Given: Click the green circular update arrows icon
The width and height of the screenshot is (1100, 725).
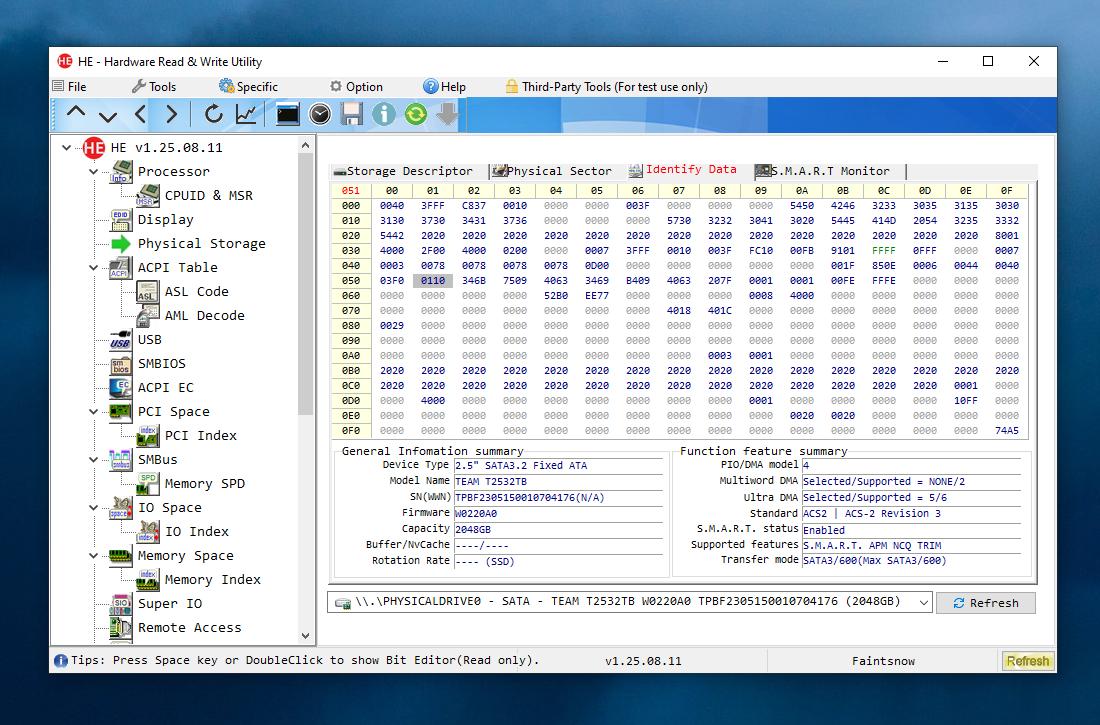Looking at the screenshot, I should click(415, 114).
